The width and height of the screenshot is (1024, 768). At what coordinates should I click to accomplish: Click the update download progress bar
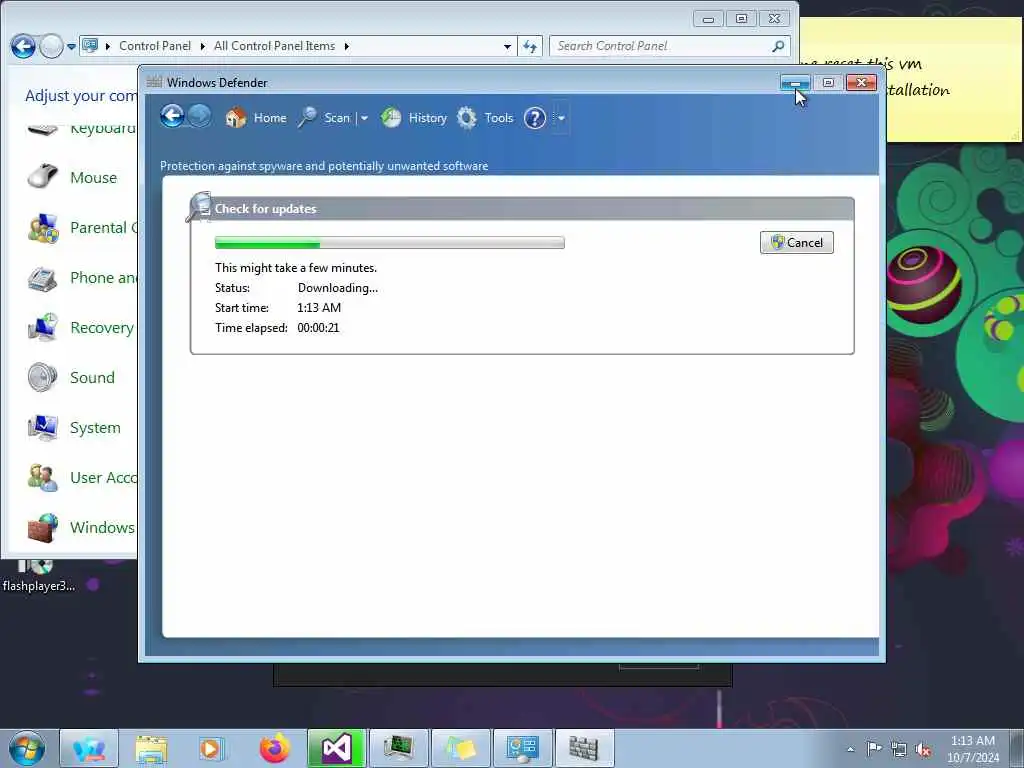pos(390,243)
